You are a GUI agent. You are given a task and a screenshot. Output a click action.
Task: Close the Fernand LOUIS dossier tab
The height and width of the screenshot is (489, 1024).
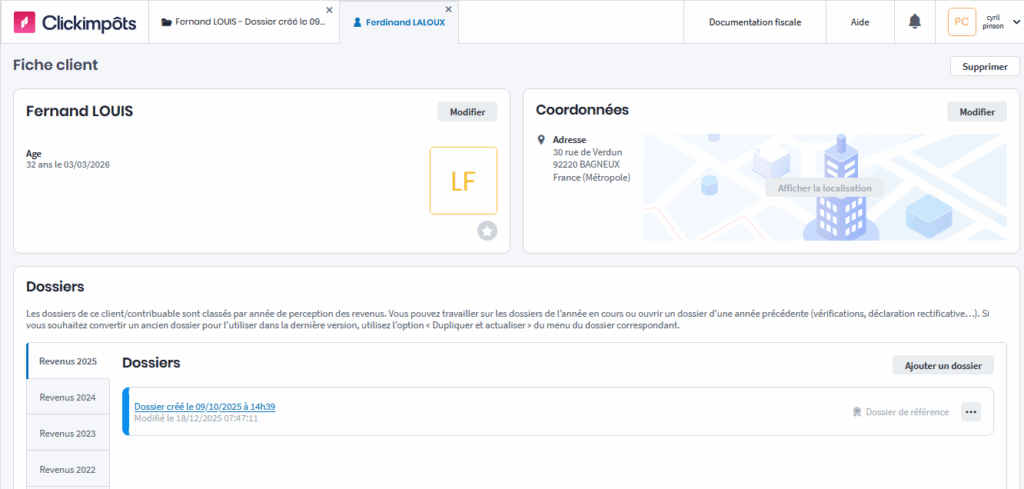[329, 10]
